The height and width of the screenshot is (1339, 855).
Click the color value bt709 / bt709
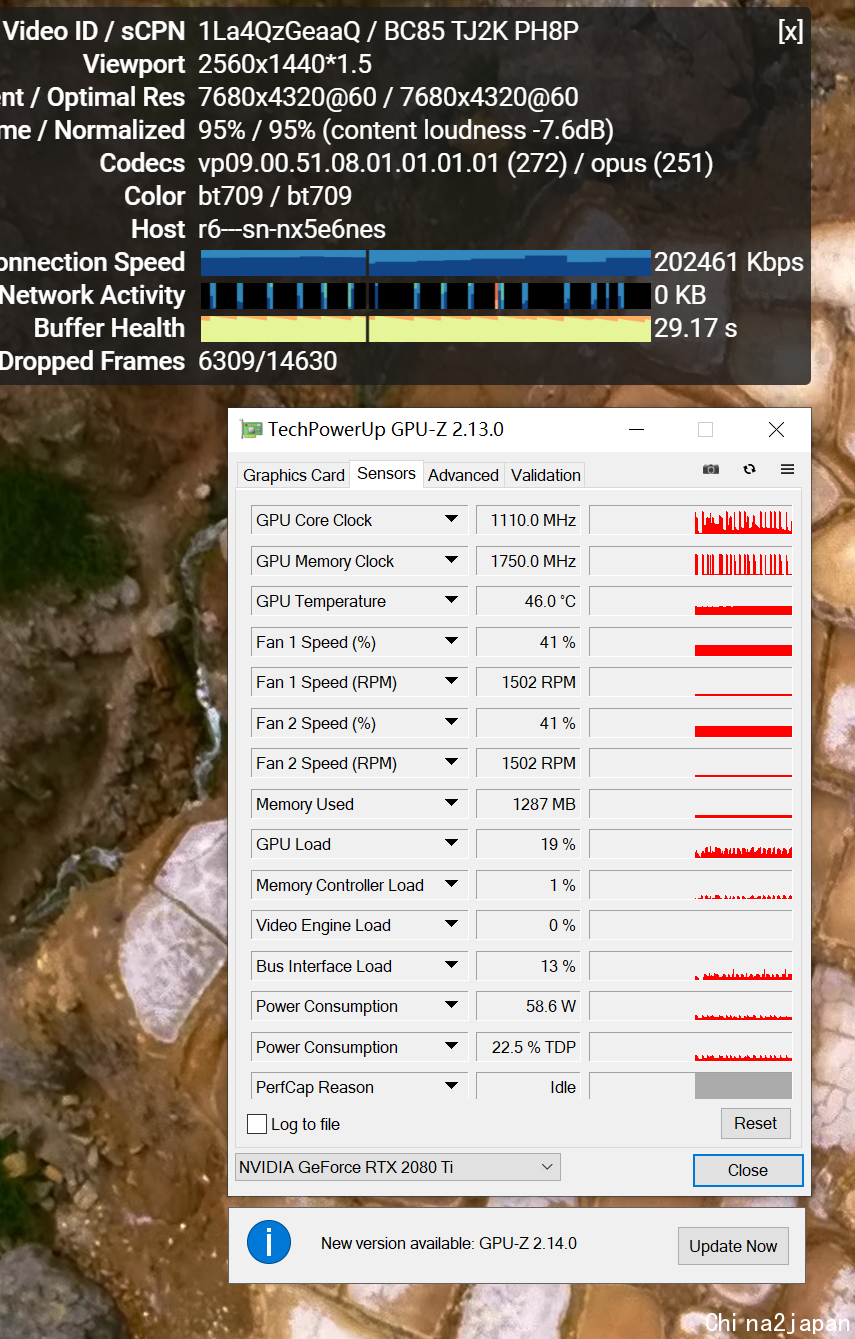[276, 196]
